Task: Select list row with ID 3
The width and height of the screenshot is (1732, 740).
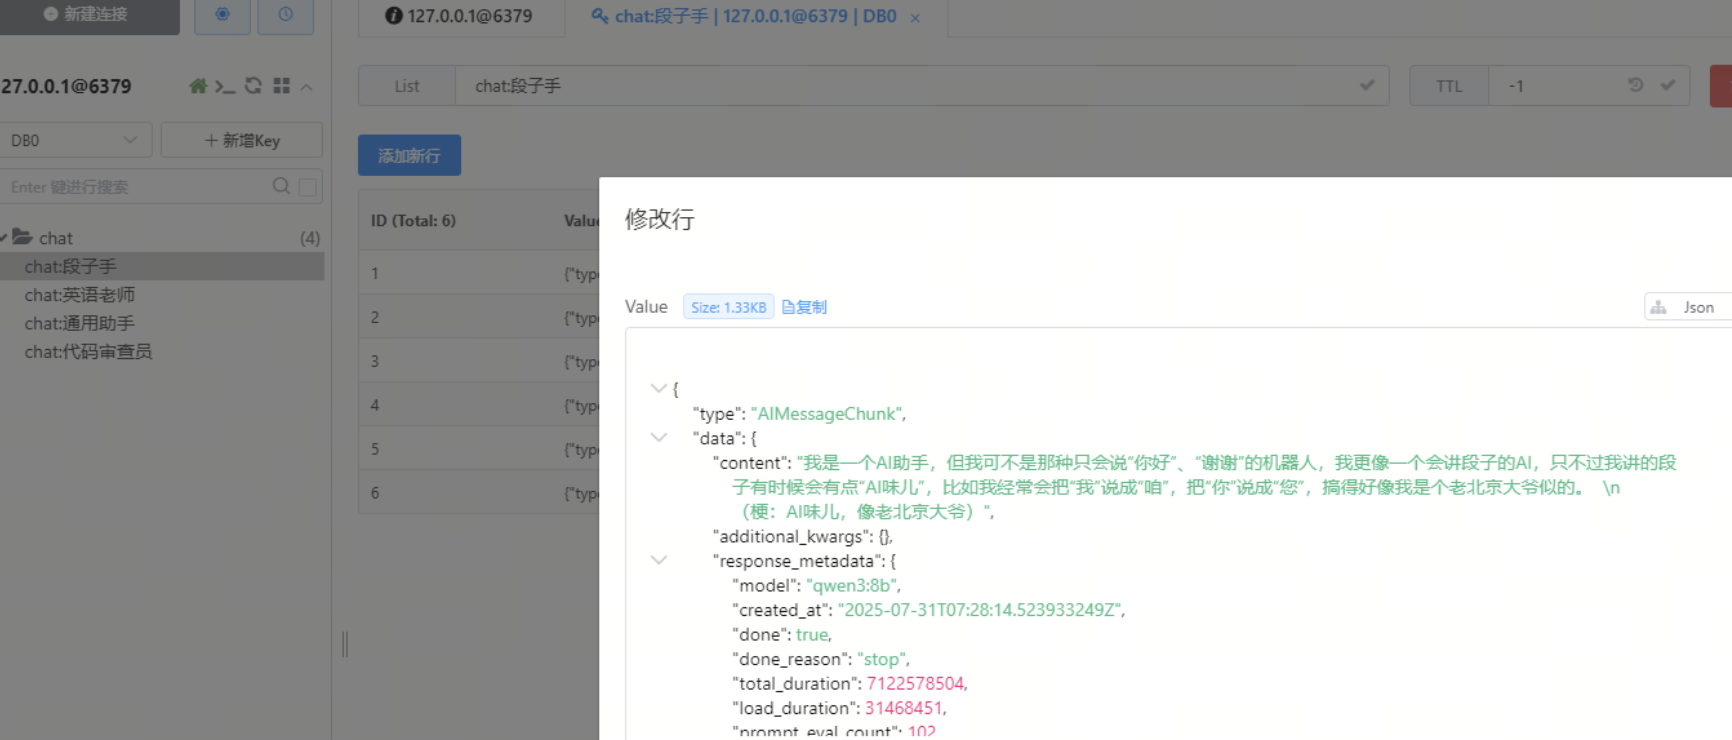Action: [x=478, y=361]
